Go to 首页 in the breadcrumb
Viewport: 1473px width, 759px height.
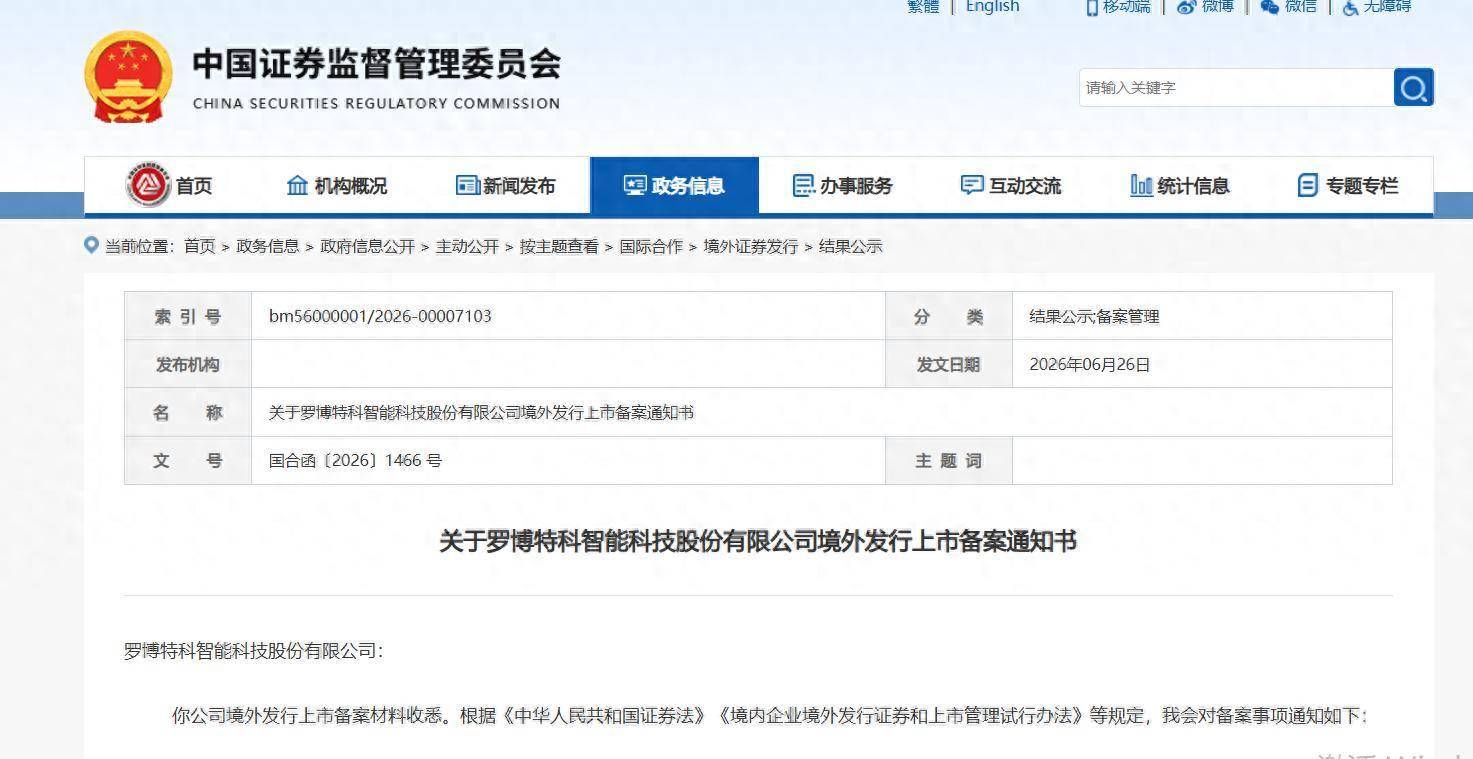(200, 246)
